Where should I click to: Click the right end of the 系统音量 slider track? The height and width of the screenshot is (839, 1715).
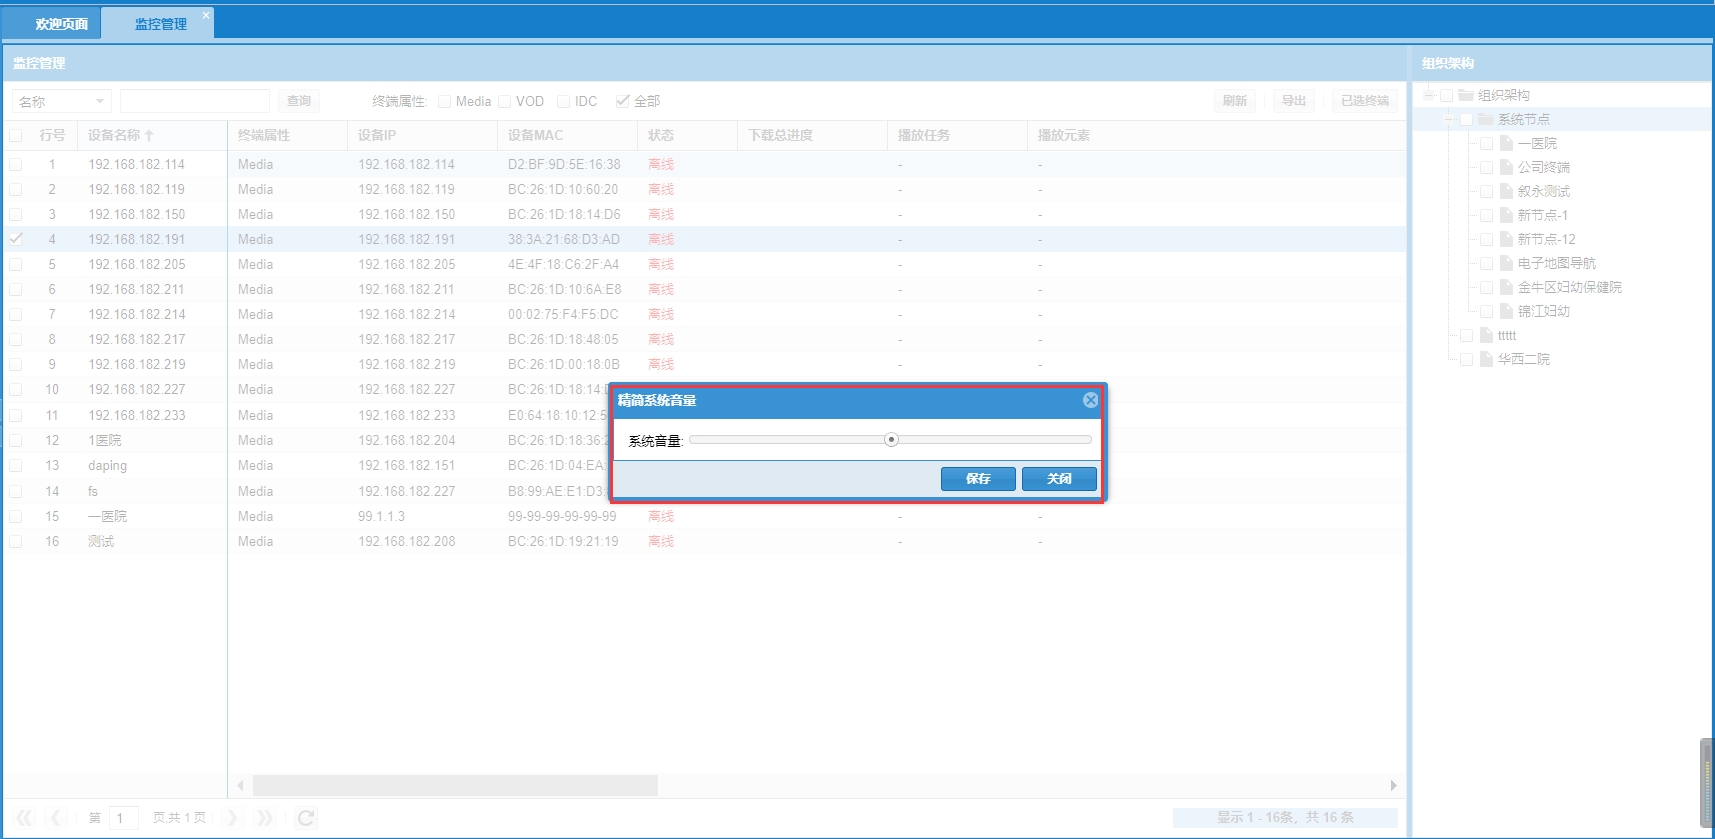(1087, 439)
